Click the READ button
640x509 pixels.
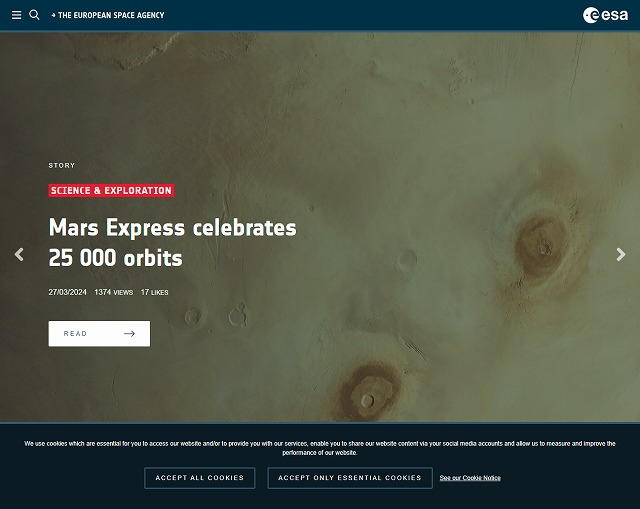[x=99, y=333]
